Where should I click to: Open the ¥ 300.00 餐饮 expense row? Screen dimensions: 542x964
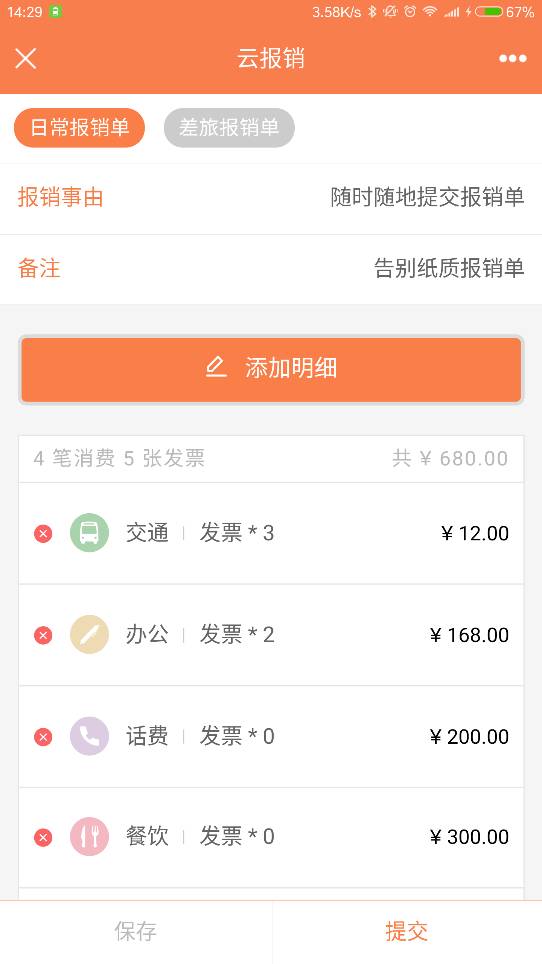[271, 837]
